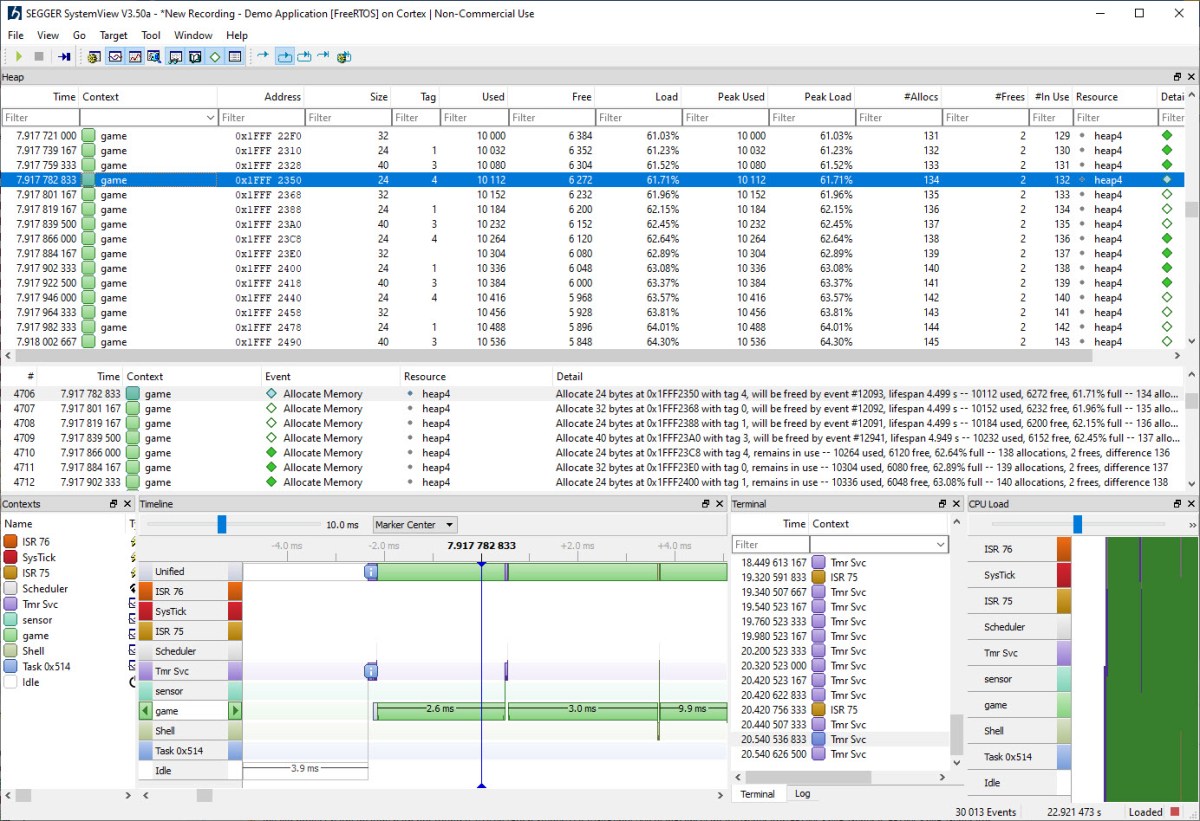The width and height of the screenshot is (1200, 821).
Task: Click the Timeline zoom slider handle
Action: click(x=222, y=525)
